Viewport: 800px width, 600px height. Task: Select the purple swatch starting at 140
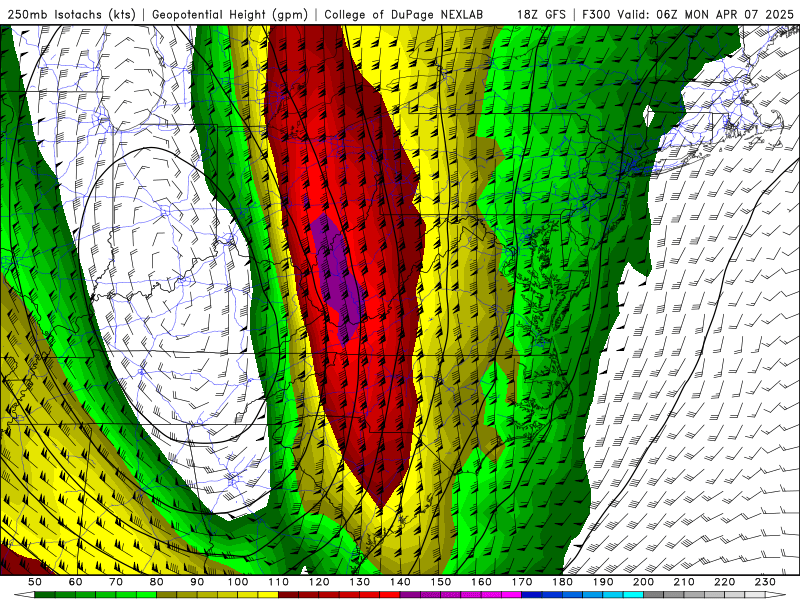[x=410, y=595]
